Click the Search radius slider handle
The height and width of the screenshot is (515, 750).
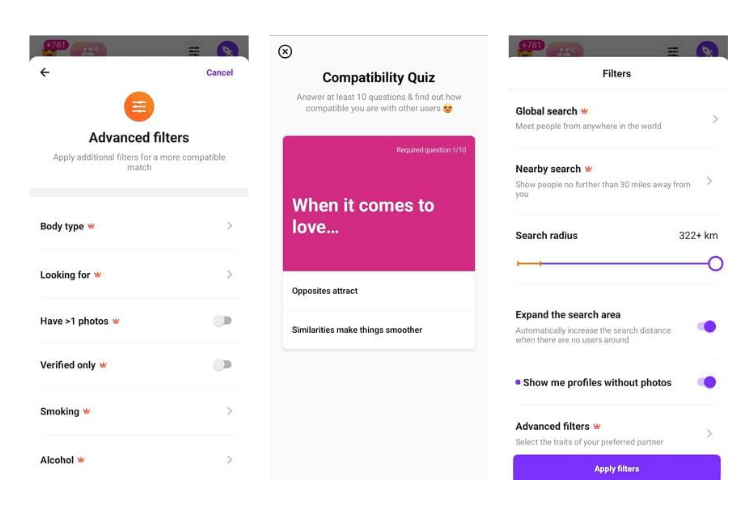715,263
